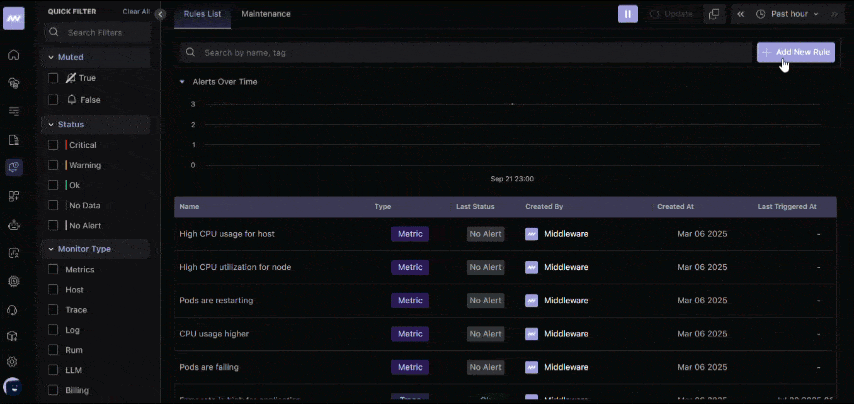This screenshot has height=404, width=854.
Task: Pause live updates with the pause icon
Action: [627, 14]
